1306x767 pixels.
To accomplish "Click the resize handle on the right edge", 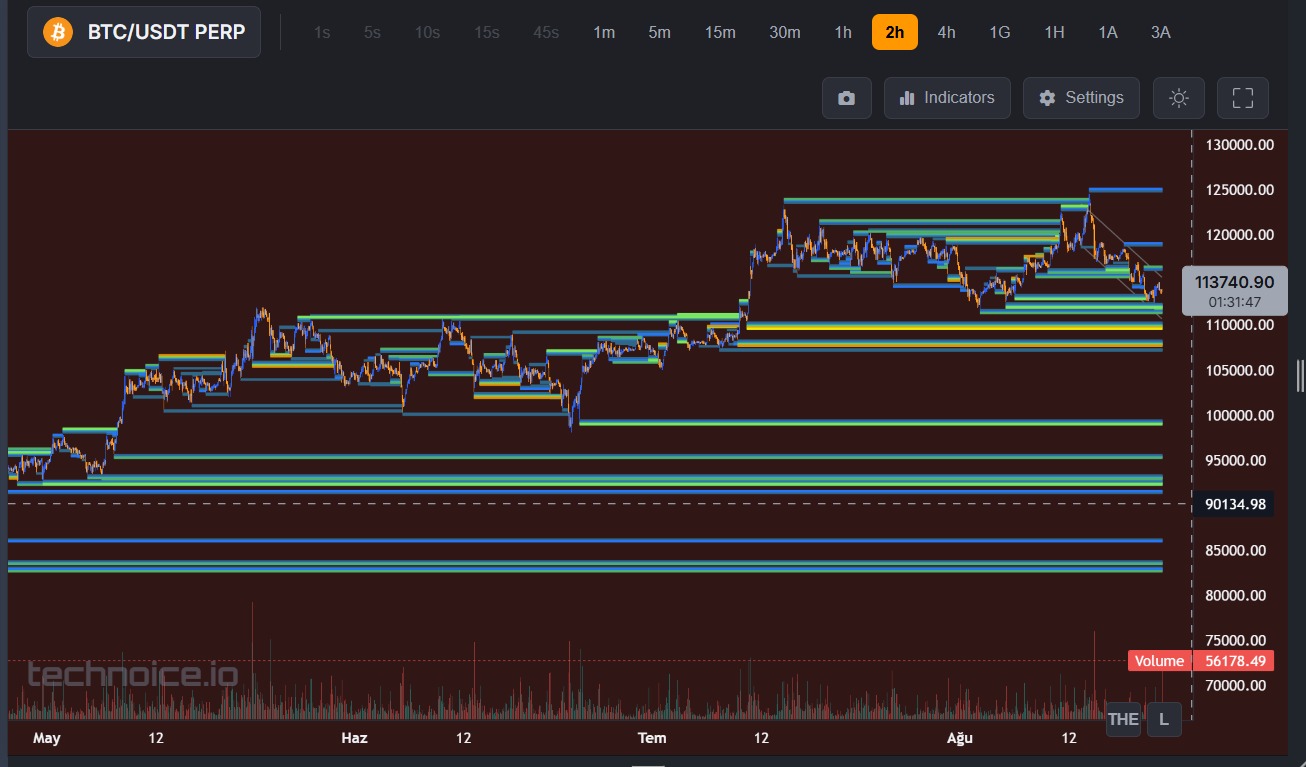I will (x=1300, y=376).
